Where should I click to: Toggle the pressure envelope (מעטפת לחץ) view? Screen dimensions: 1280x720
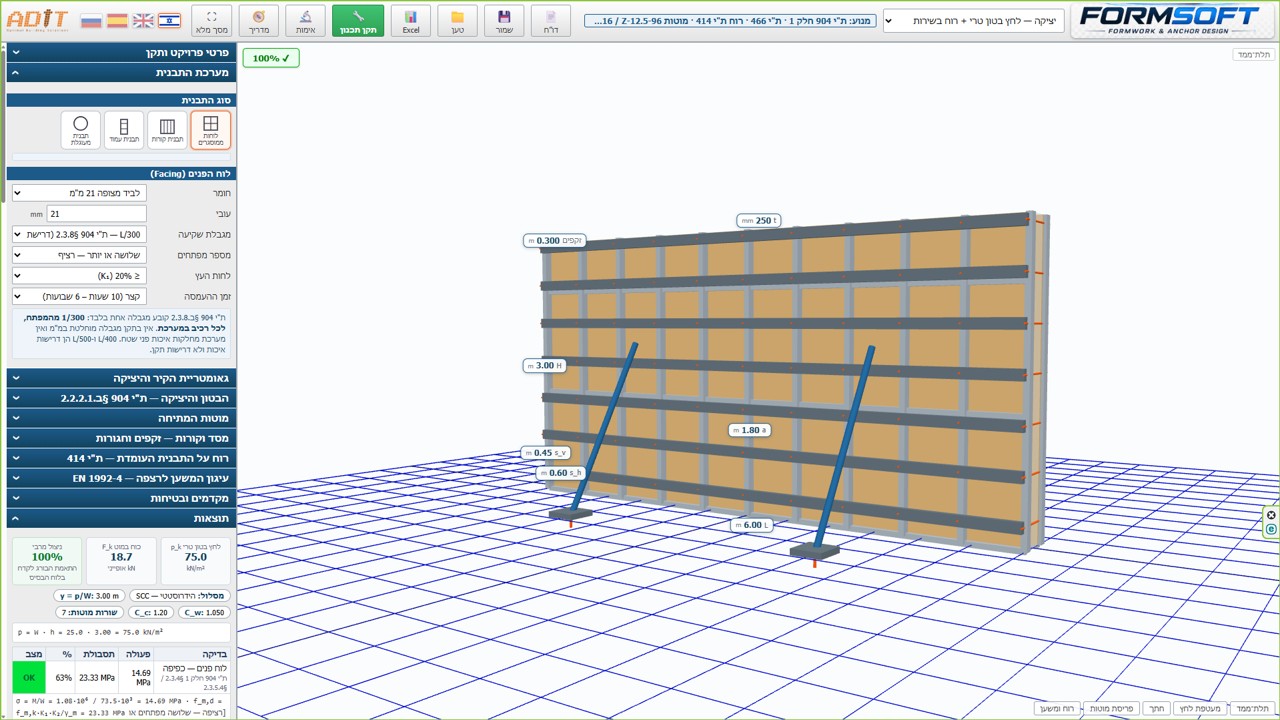[1198, 708]
